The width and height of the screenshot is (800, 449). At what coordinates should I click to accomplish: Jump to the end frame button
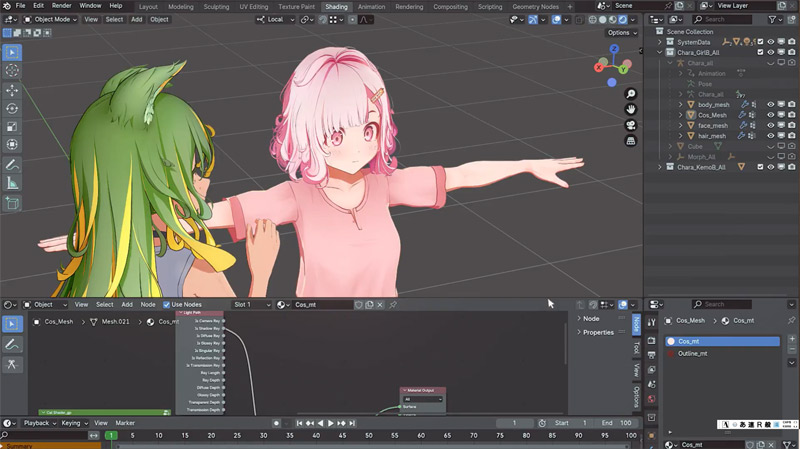tap(352, 423)
